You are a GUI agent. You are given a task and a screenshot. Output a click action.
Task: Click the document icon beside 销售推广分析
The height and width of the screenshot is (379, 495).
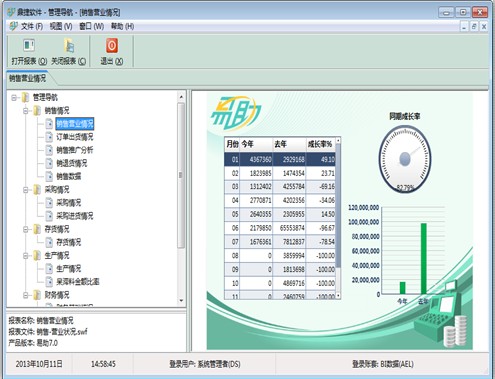49,150
